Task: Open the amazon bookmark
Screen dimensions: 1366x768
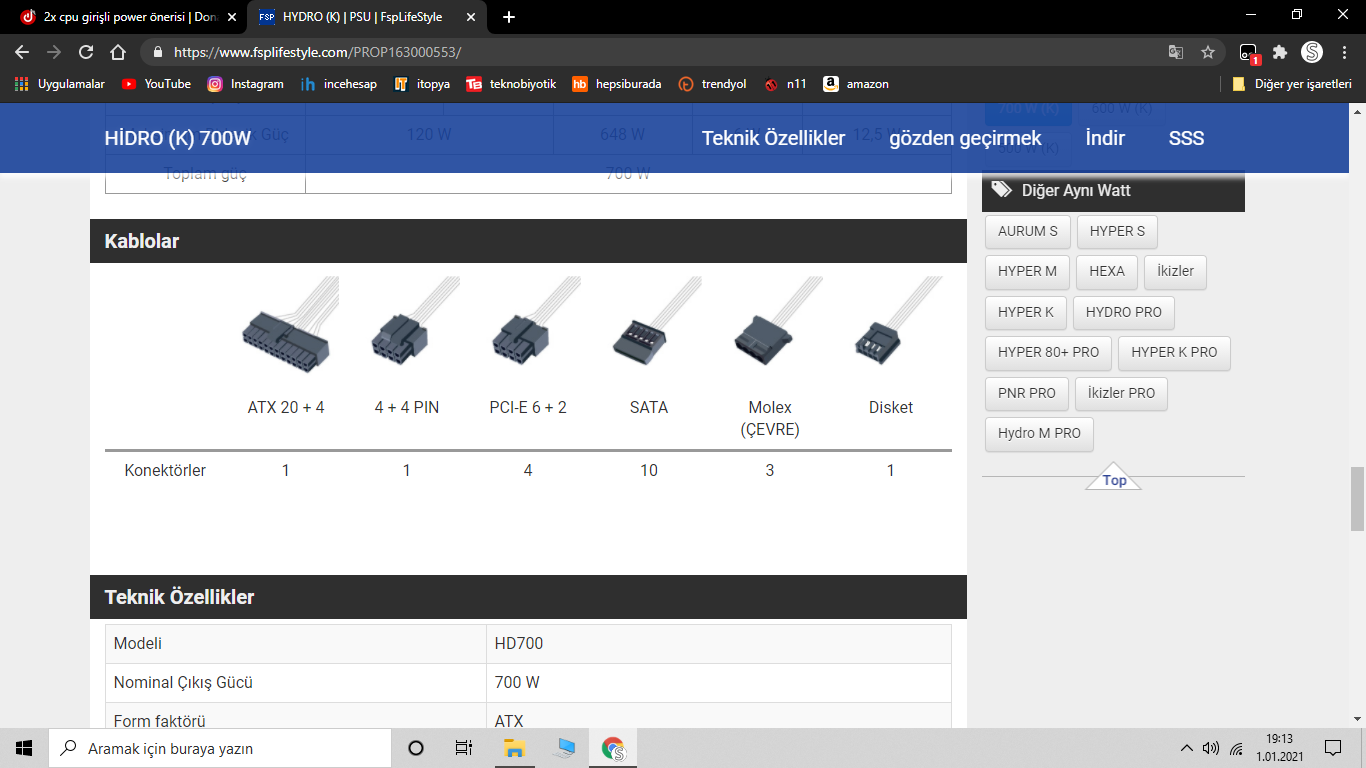Action: [856, 84]
